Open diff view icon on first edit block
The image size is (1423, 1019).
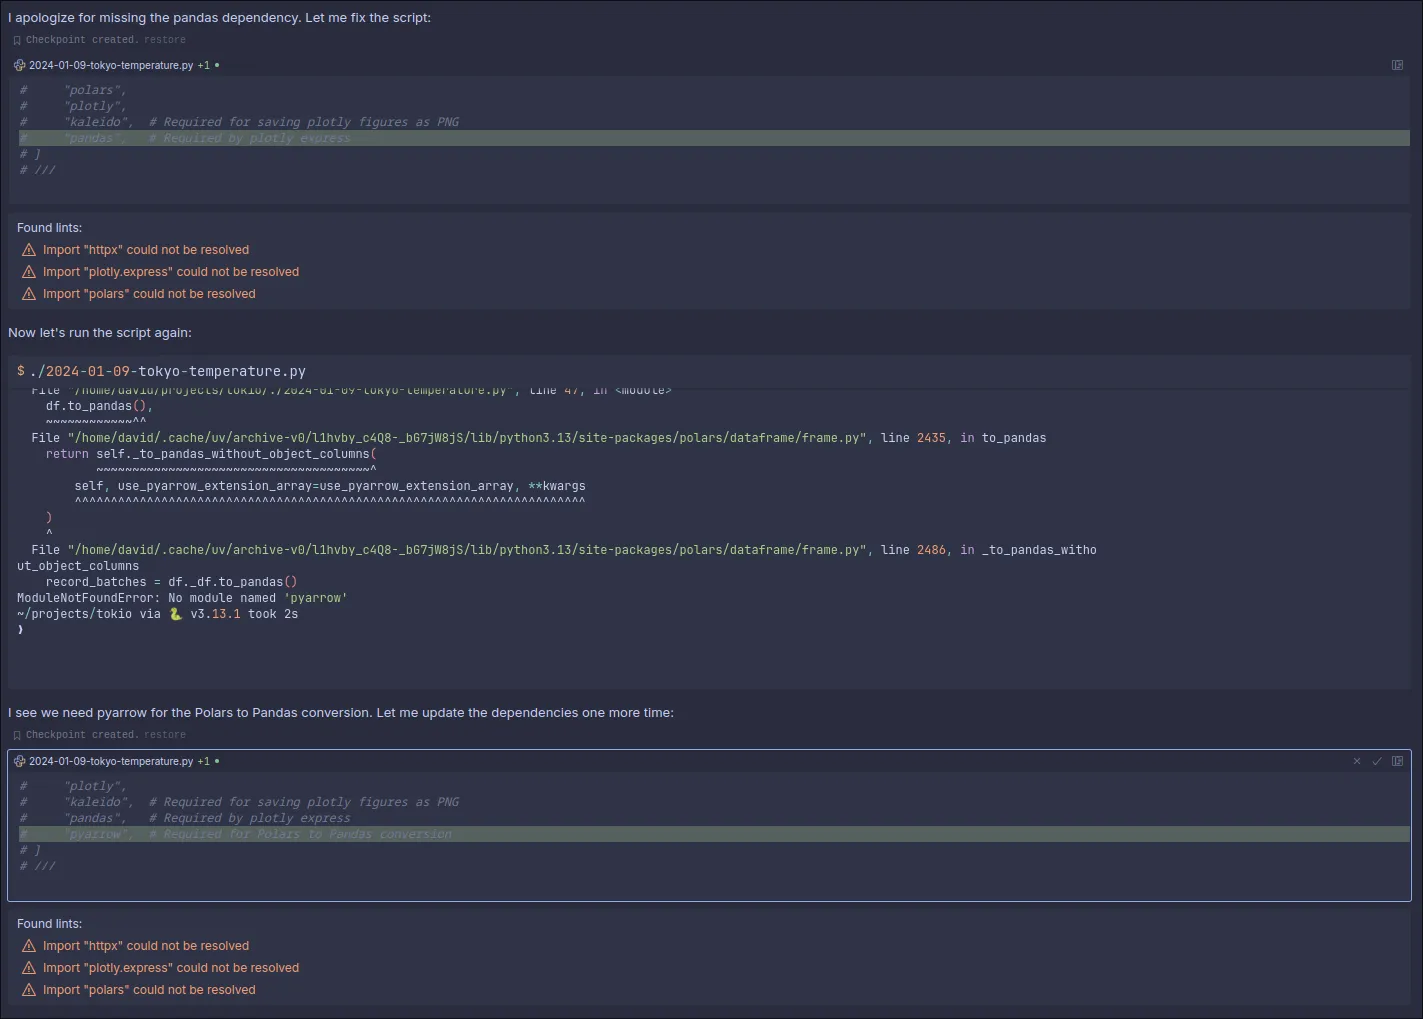pyautogui.click(x=1397, y=65)
